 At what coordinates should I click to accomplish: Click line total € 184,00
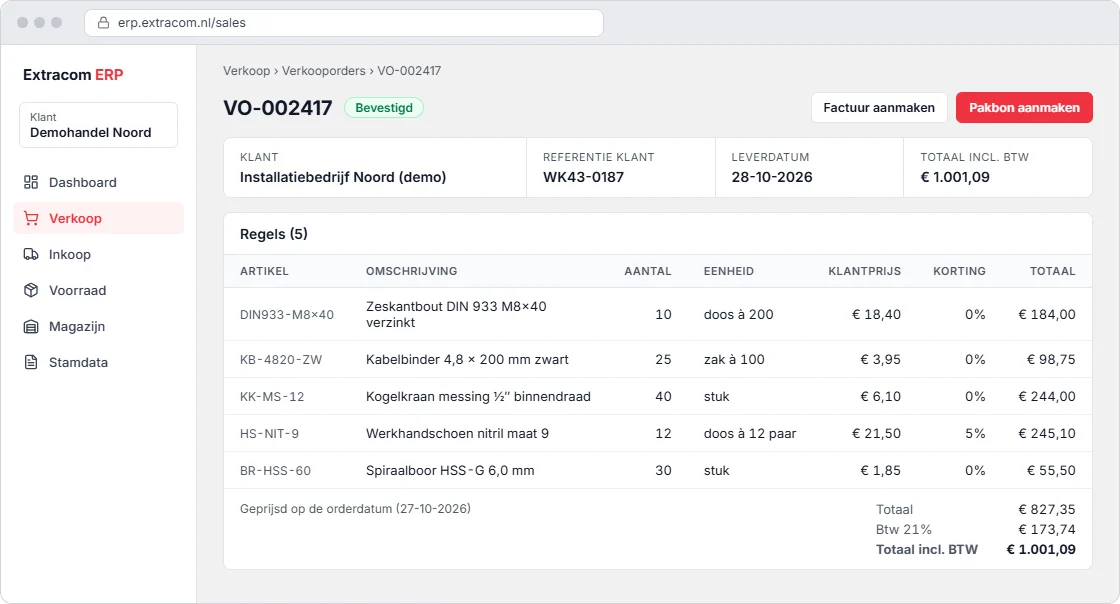[x=1046, y=315]
